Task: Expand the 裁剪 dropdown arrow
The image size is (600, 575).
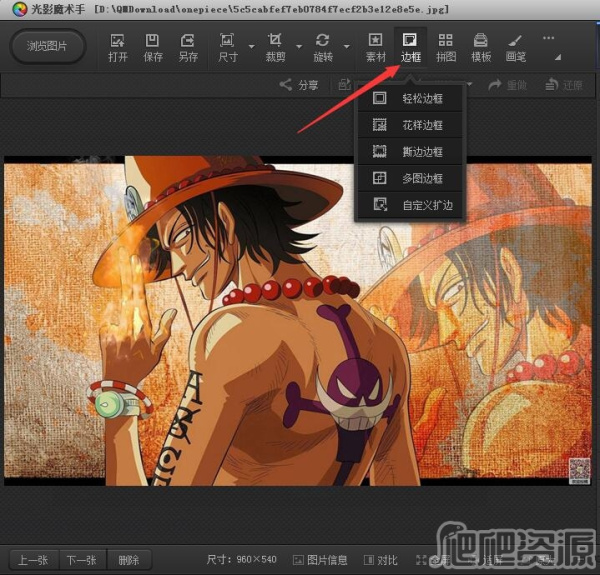Action: click(299, 47)
